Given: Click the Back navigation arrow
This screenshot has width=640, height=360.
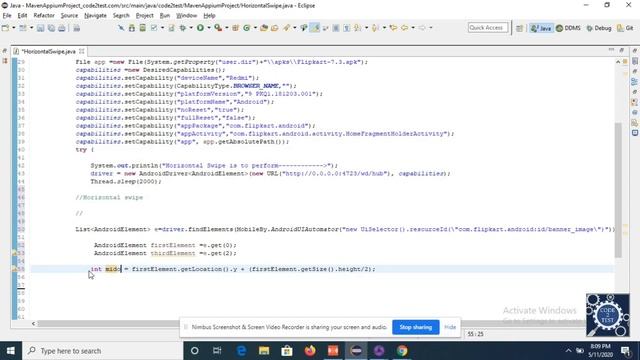Looking at the screenshot, I should pyautogui.click(x=404, y=28).
